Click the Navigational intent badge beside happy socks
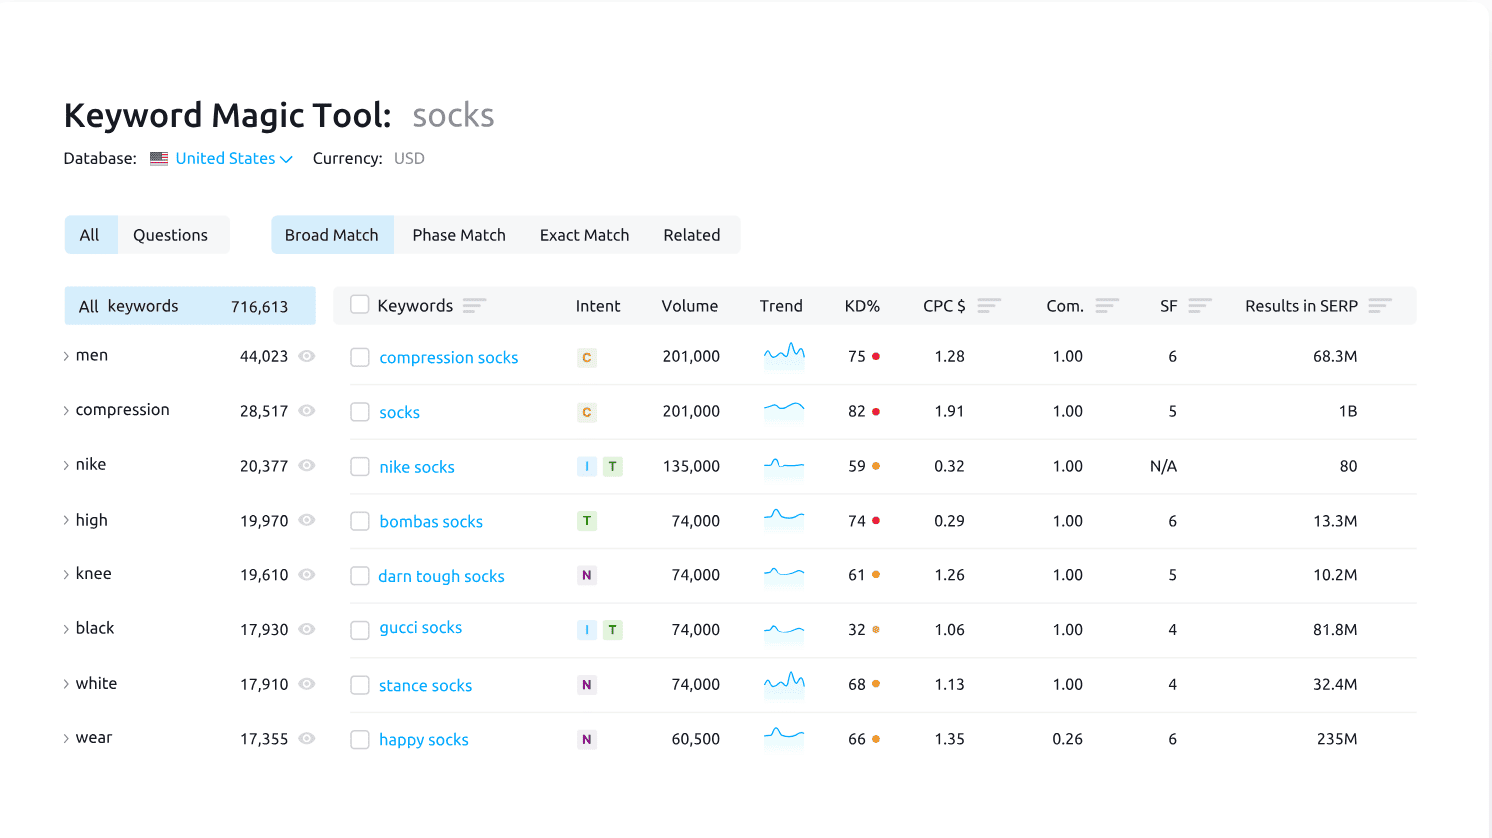The width and height of the screenshot is (1492, 838). (587, 738)
